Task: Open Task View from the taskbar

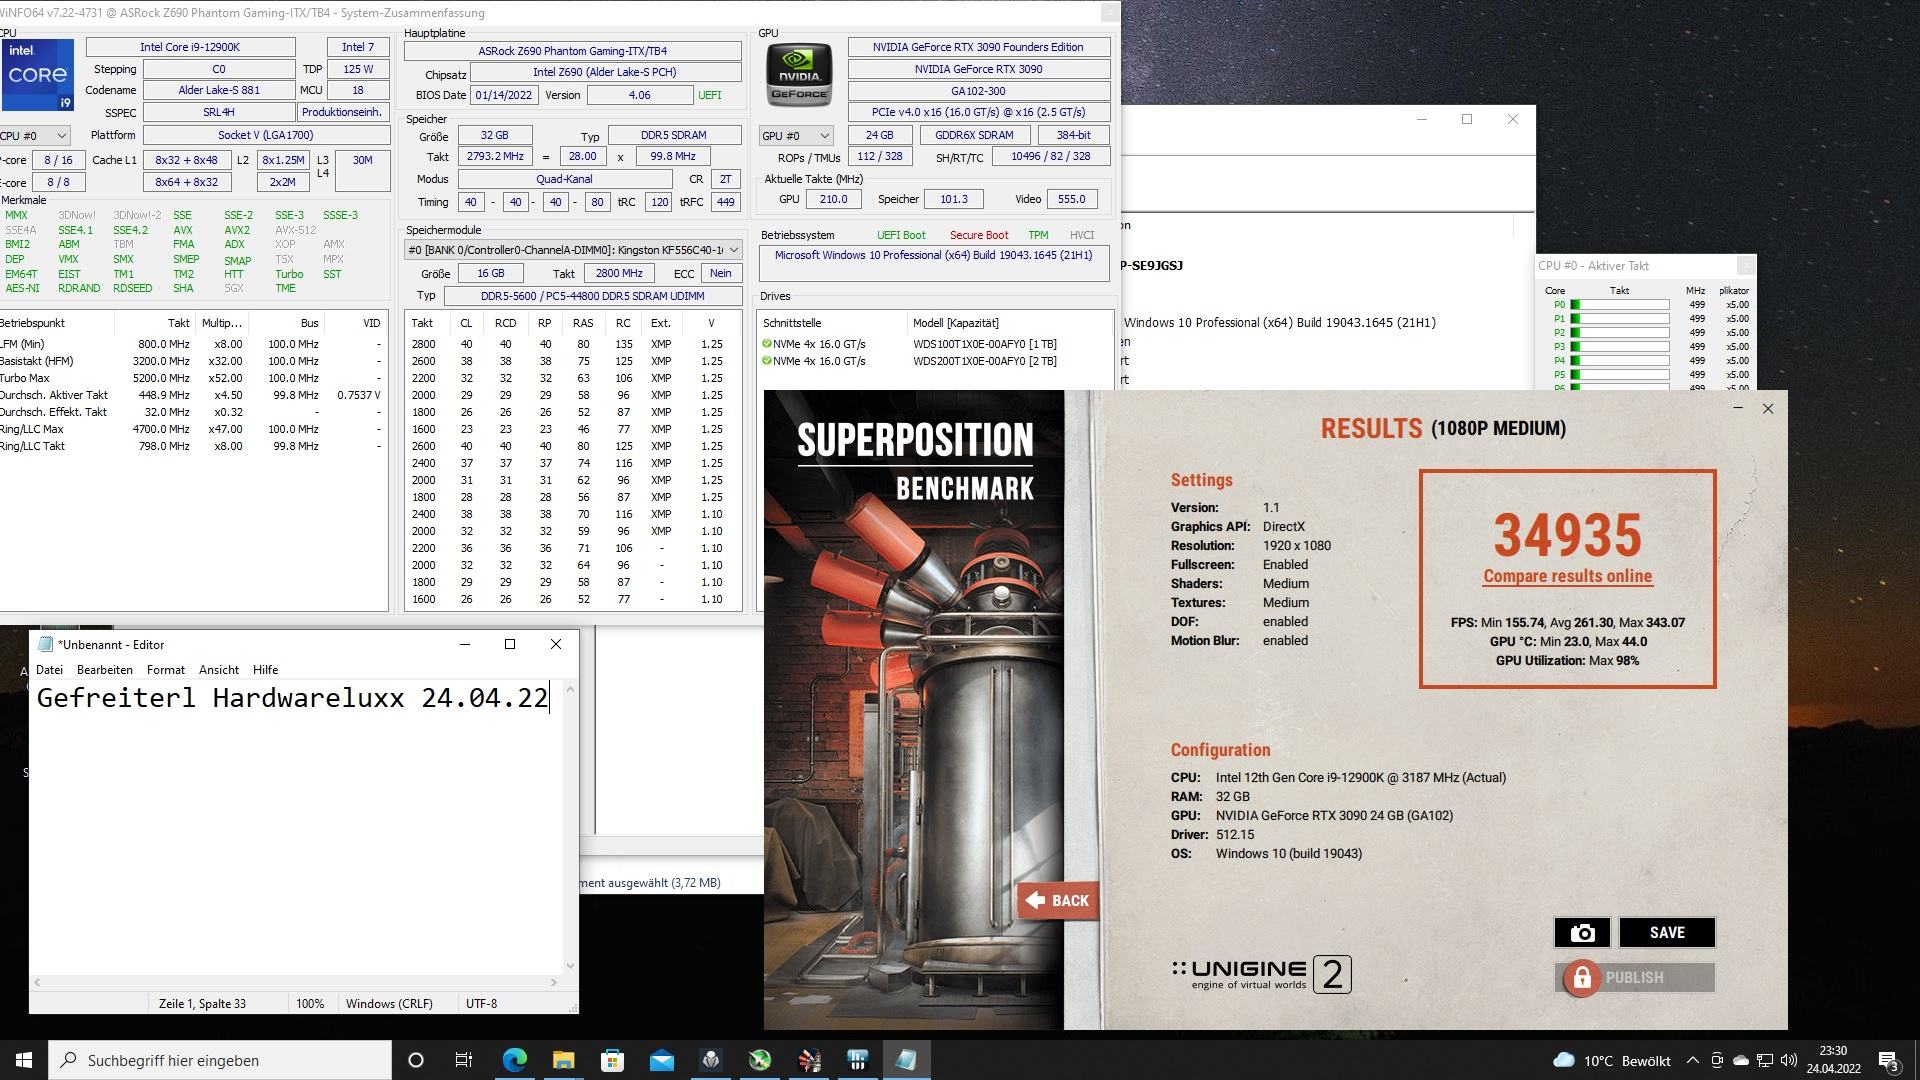Action: 464,1060
